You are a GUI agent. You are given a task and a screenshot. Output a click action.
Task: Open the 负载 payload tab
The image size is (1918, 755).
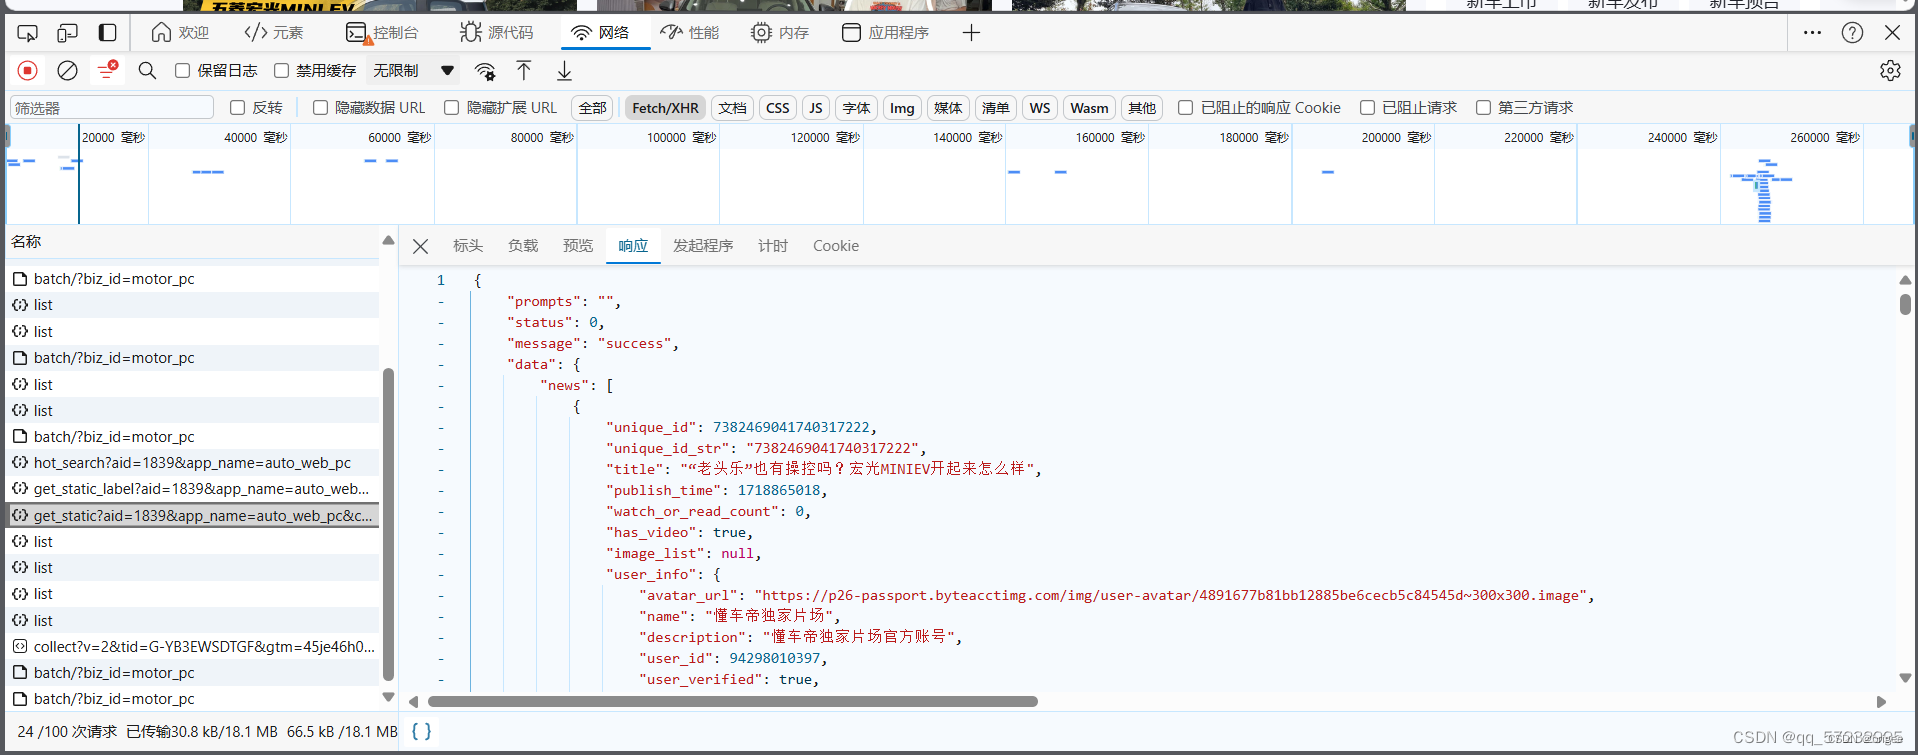tap(523, 246)
